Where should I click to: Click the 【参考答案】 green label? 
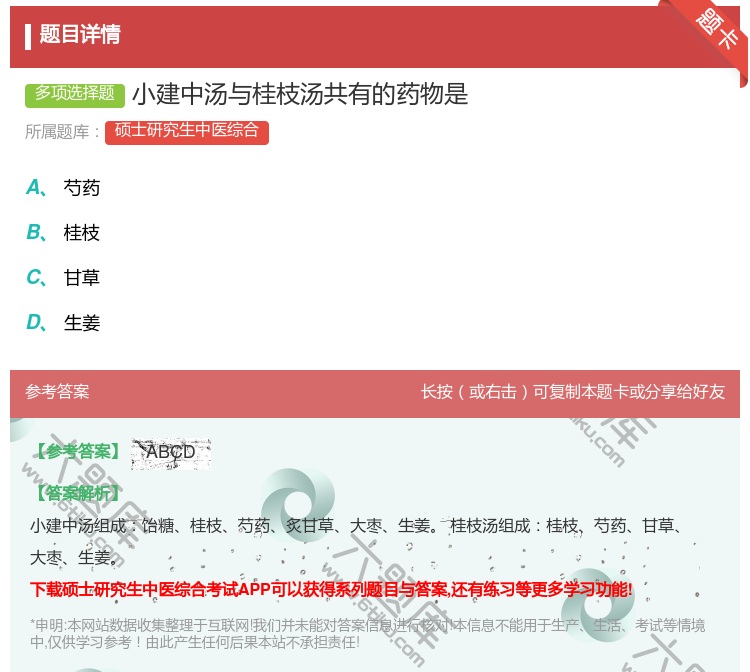(x=79, y=452)
